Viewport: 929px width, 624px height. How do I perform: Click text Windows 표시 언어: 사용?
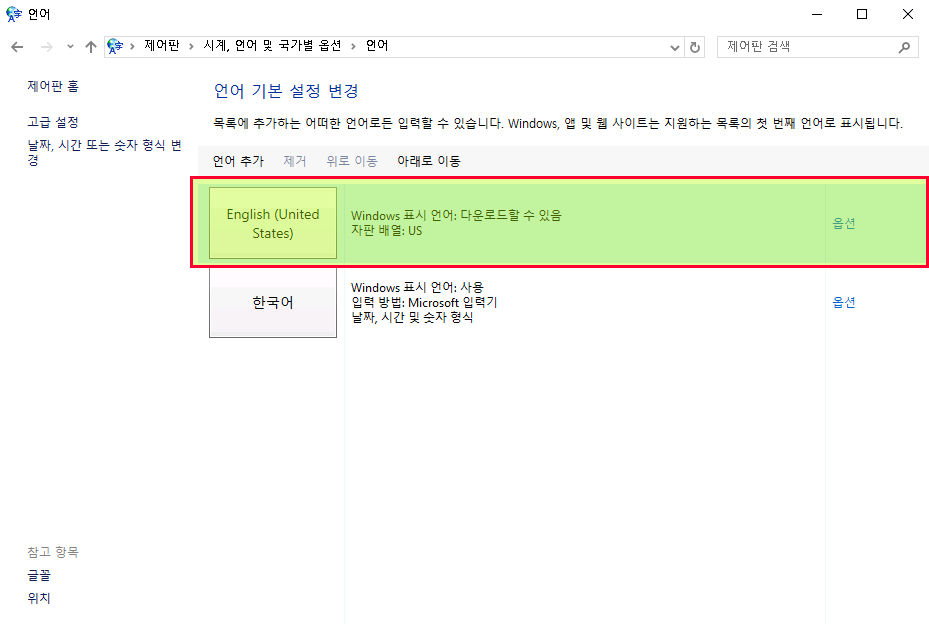pos(417,287)
